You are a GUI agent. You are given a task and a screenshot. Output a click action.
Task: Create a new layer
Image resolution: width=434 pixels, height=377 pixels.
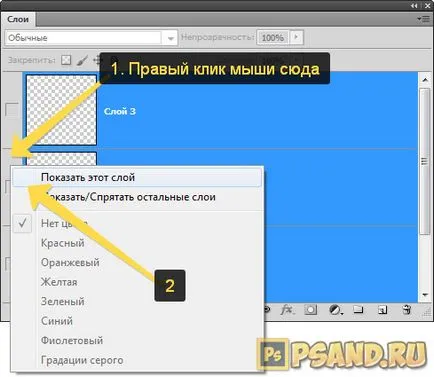[382, 310]
